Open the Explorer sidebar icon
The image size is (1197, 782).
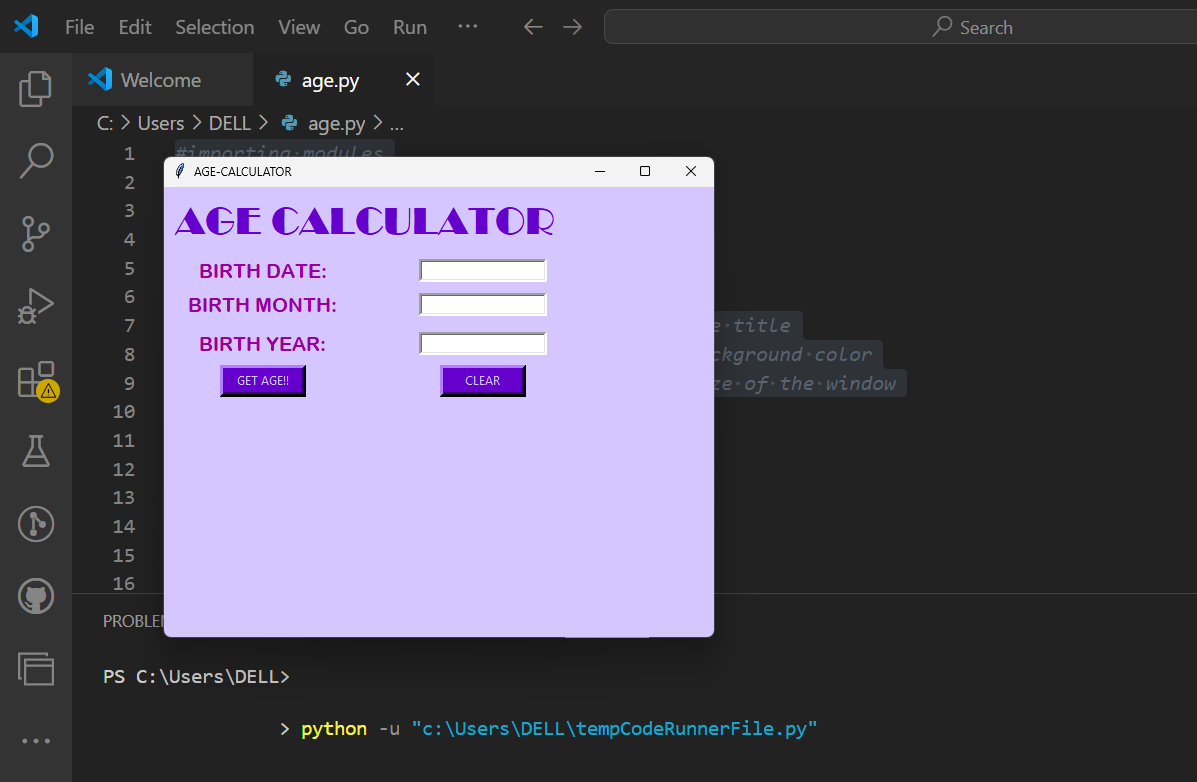[36, 88]
